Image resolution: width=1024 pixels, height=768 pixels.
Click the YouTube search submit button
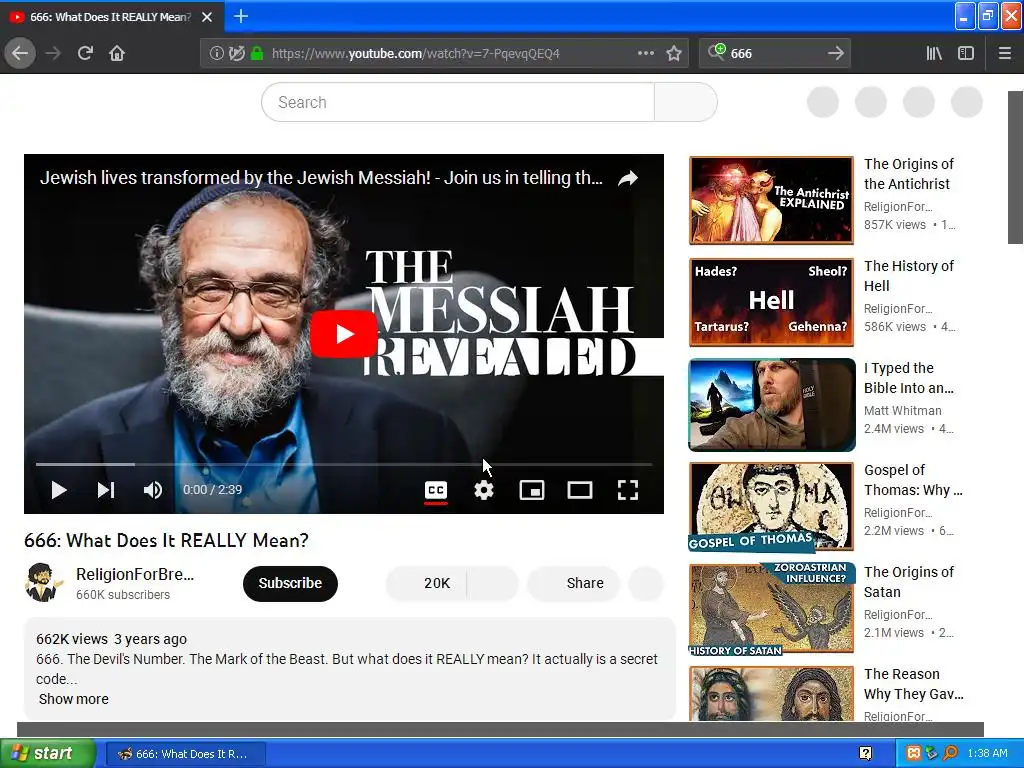(686, 103)
